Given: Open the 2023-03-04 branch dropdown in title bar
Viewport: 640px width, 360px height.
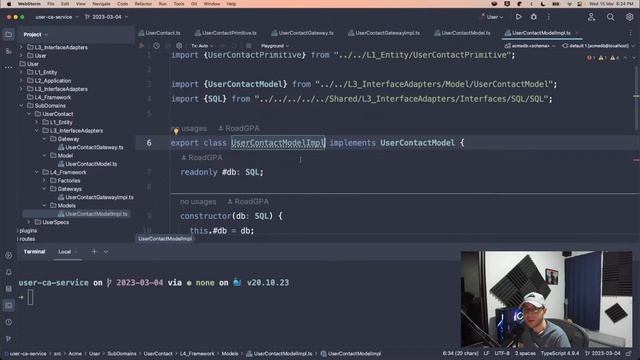Looking at the screenshot, I should (x=106, y=17).
